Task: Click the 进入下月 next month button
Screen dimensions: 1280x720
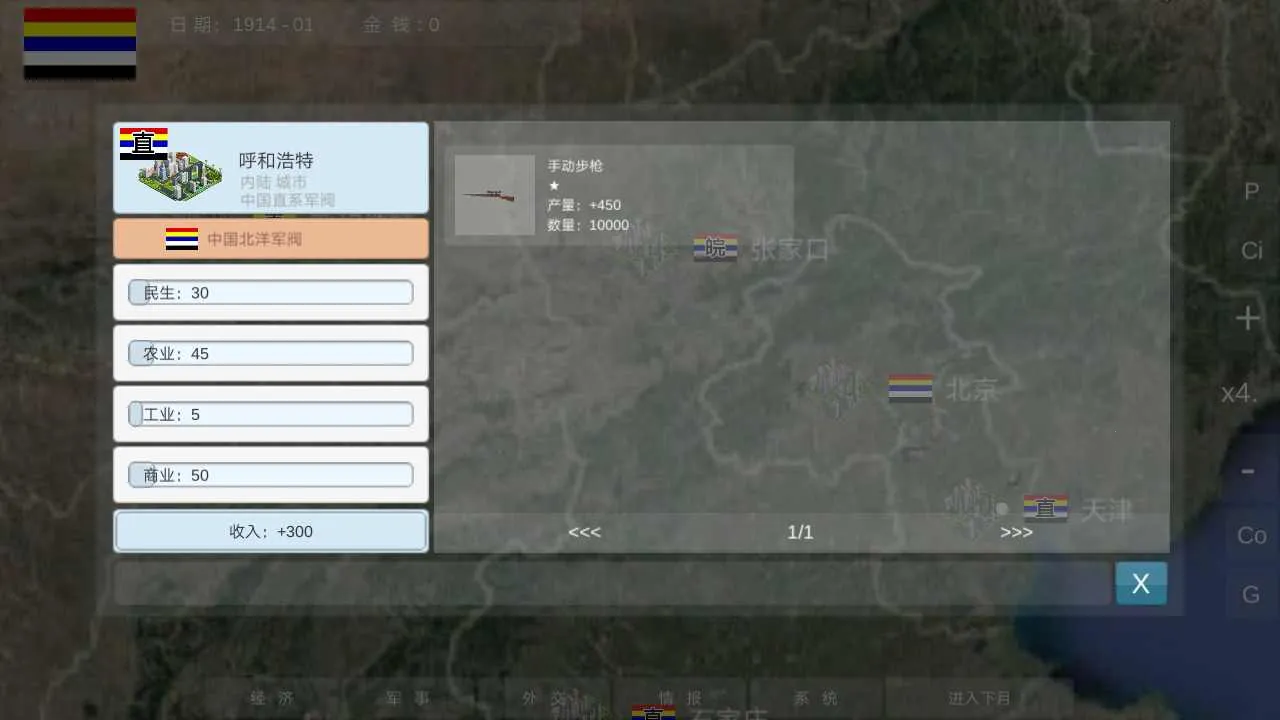Action: [x=979, y=698]
